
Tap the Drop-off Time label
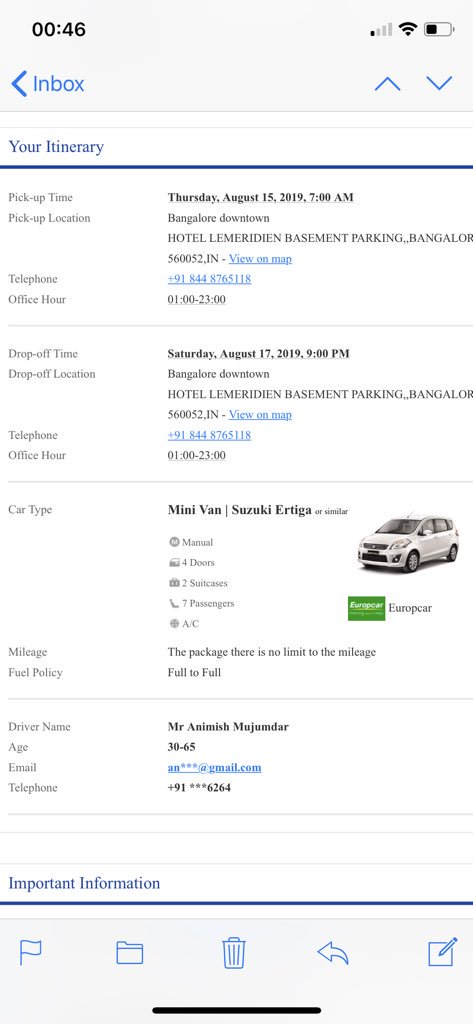[x=43, y=354]
